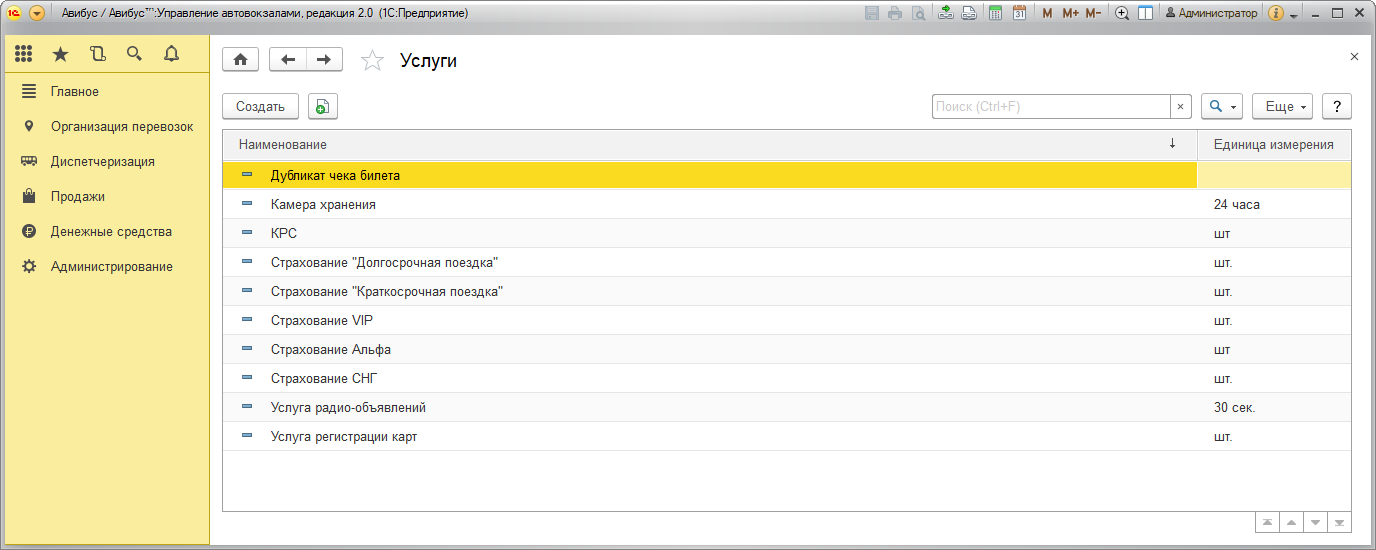The height and width of the screenshot is (550, 1376).
Task: Navigate back with the left arrow
Action: (x=288, y=60)
